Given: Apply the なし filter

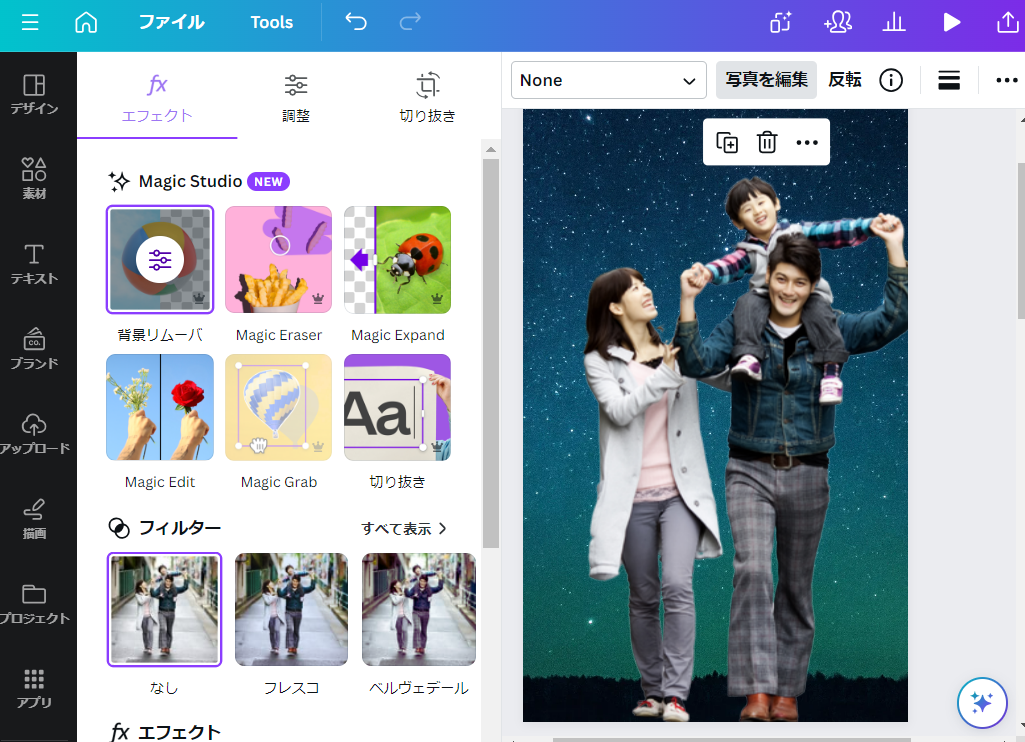Looking at the screenshot, I should [x=164, y=609].
